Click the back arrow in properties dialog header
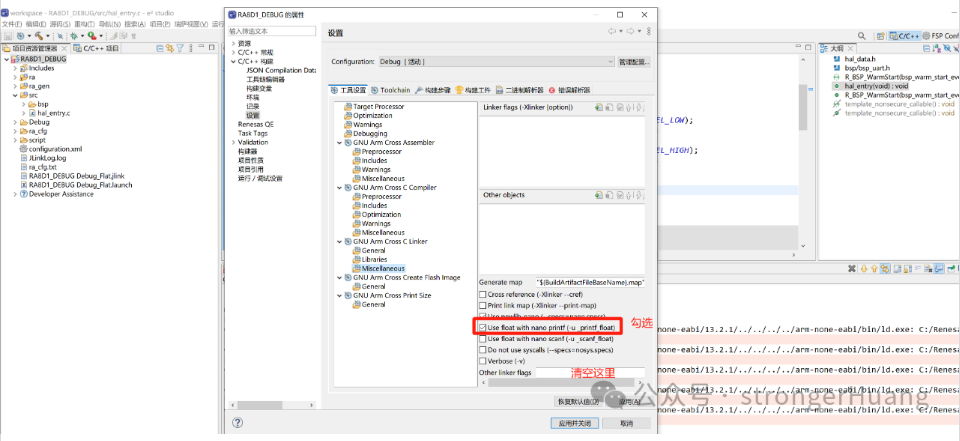This screenshot has width=960, height=441. [x=611, y=31]
